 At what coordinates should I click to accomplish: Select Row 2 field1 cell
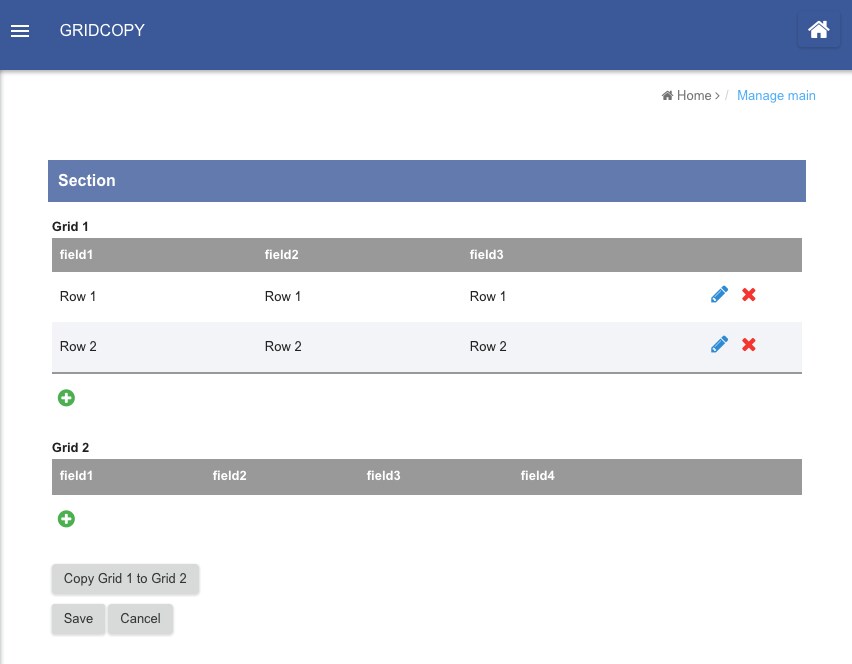point(78,346)
